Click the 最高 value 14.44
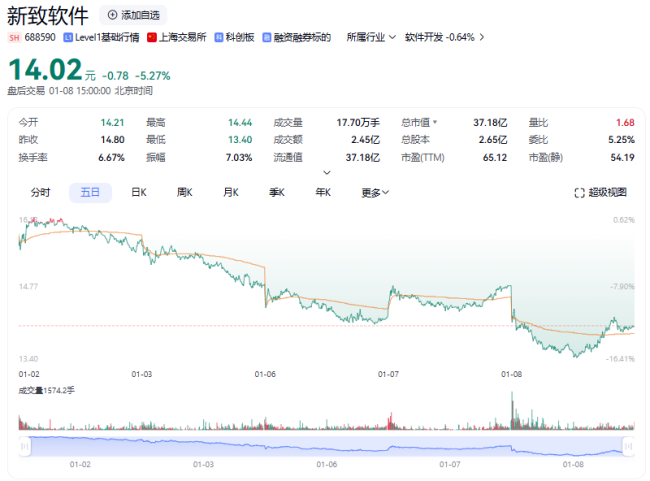Viewport: 650px width, 481px height. [x=240, y=123]
